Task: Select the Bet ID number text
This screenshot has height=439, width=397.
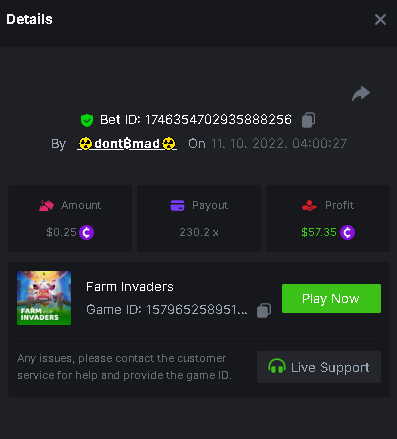Action: 218,120
